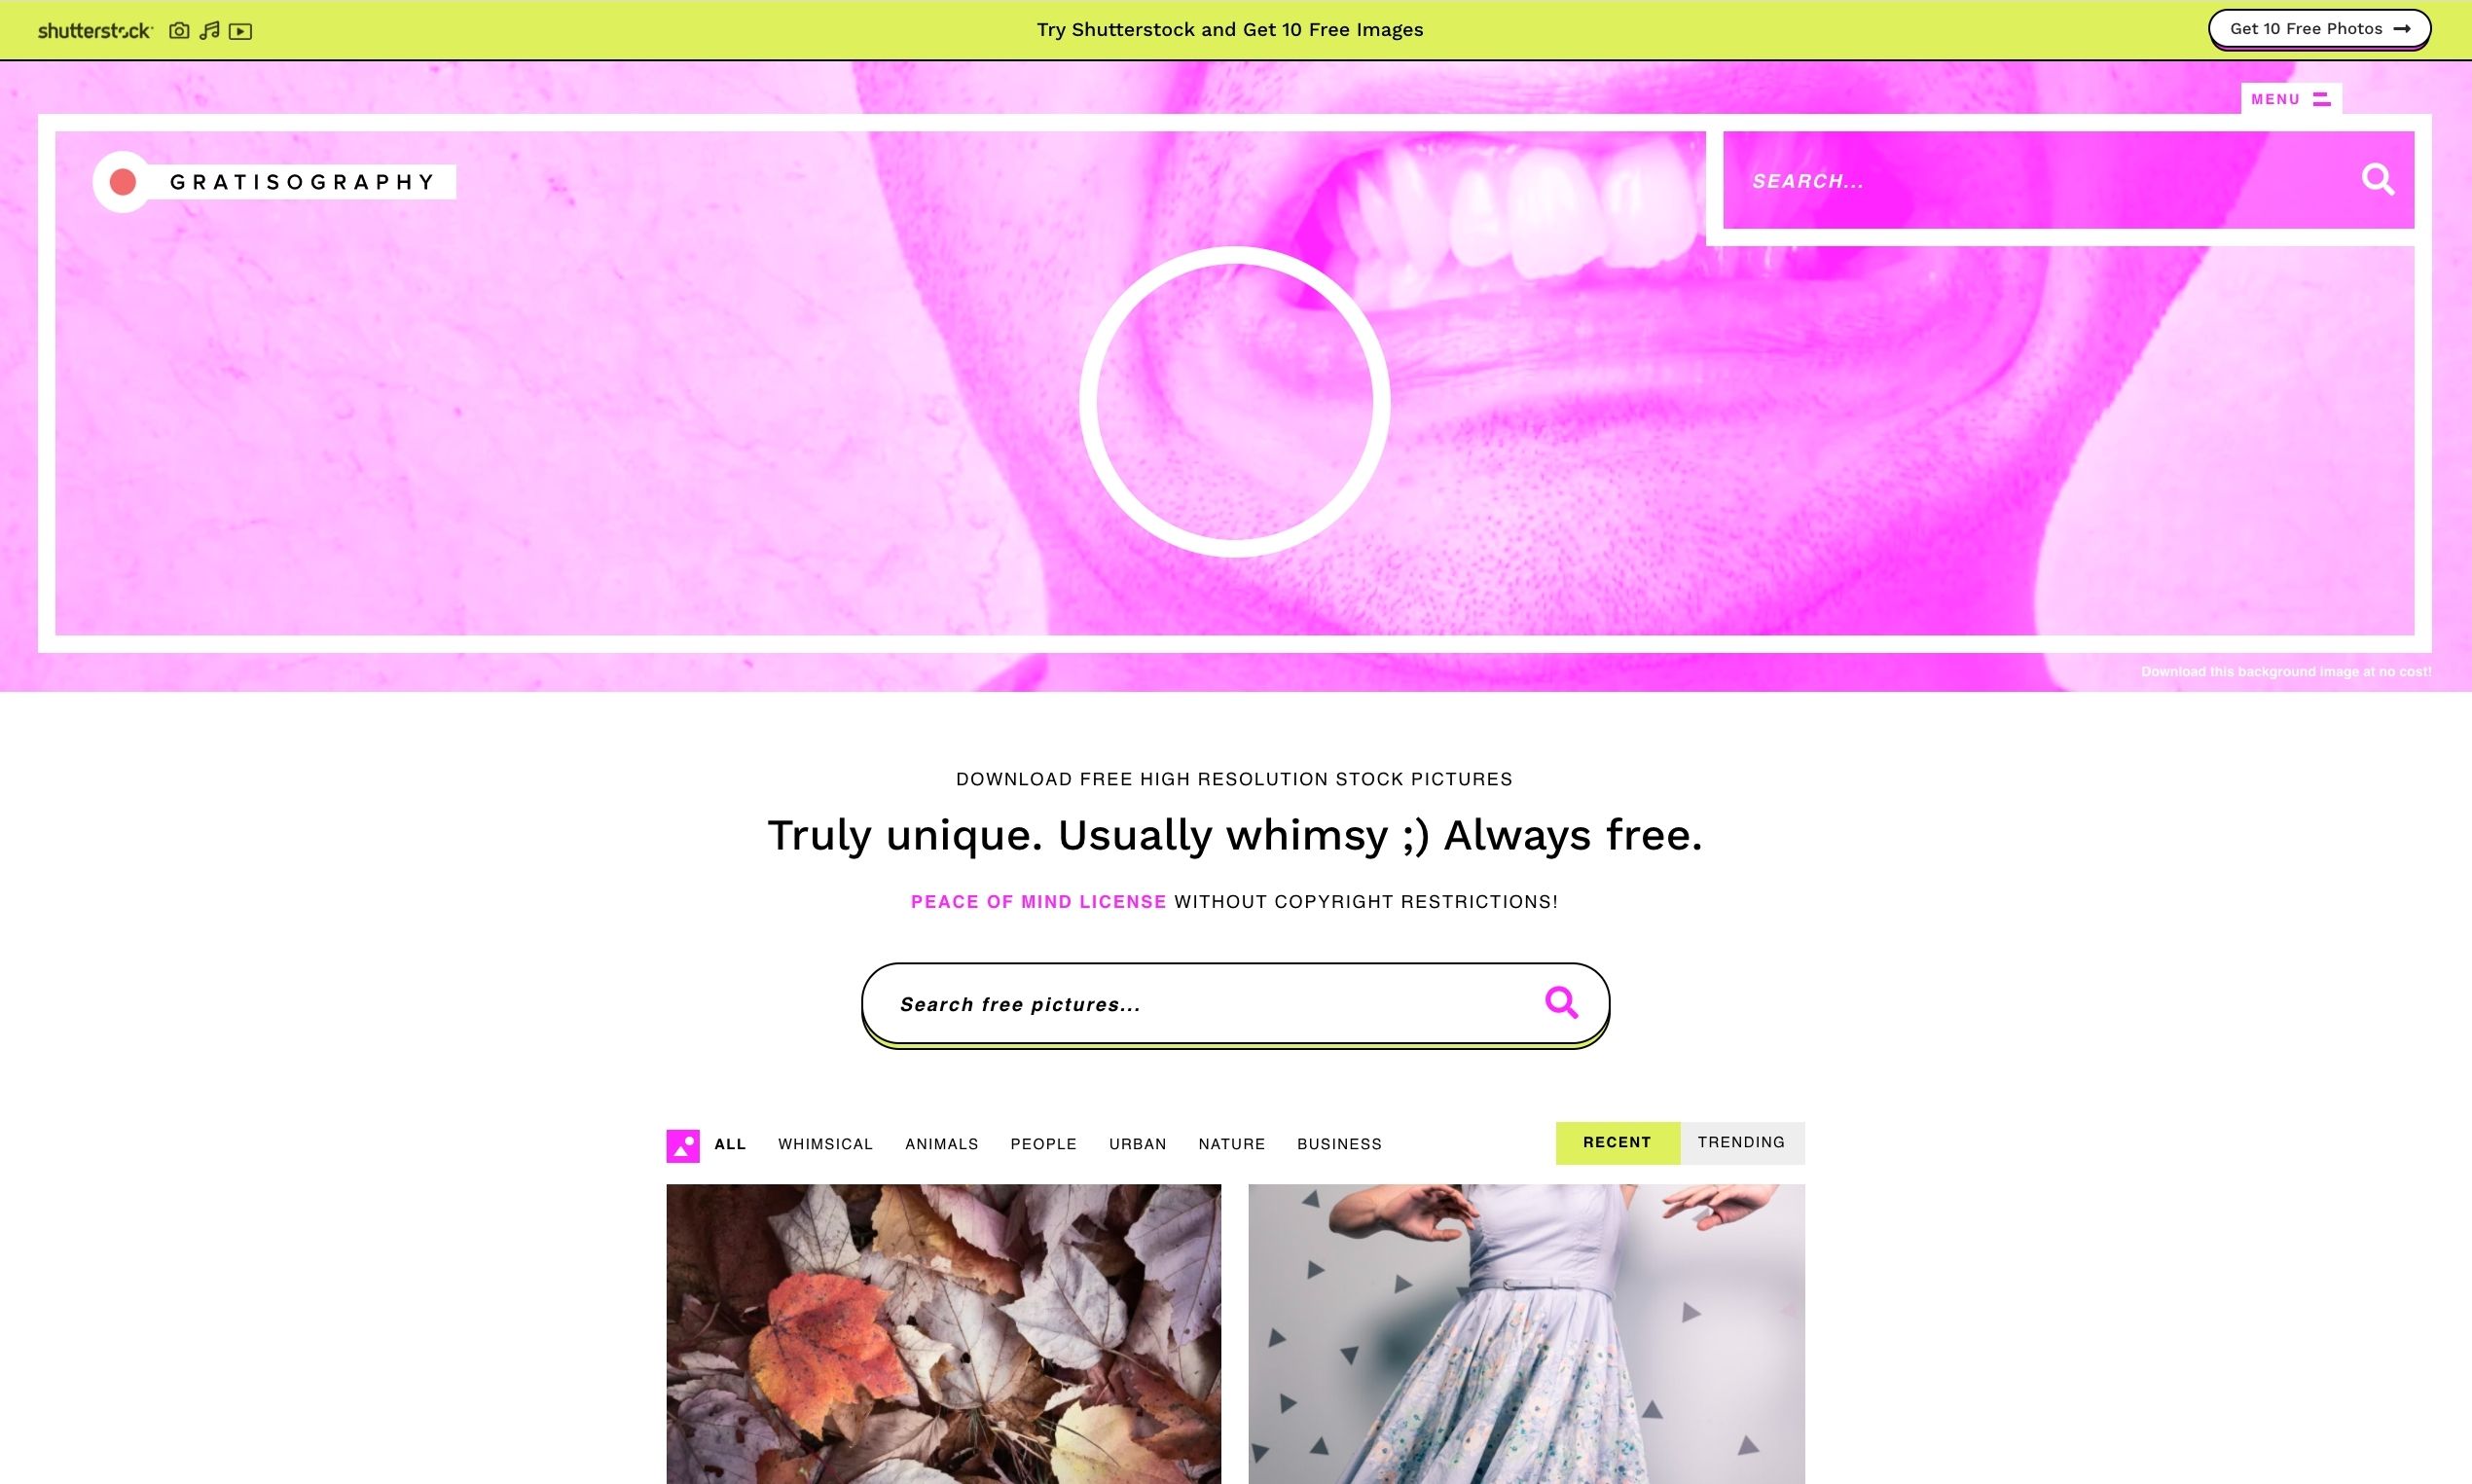Click the Shutterstock video play icon
This screenshot has height=1484, width=2472.
click(x=240, y=31)
